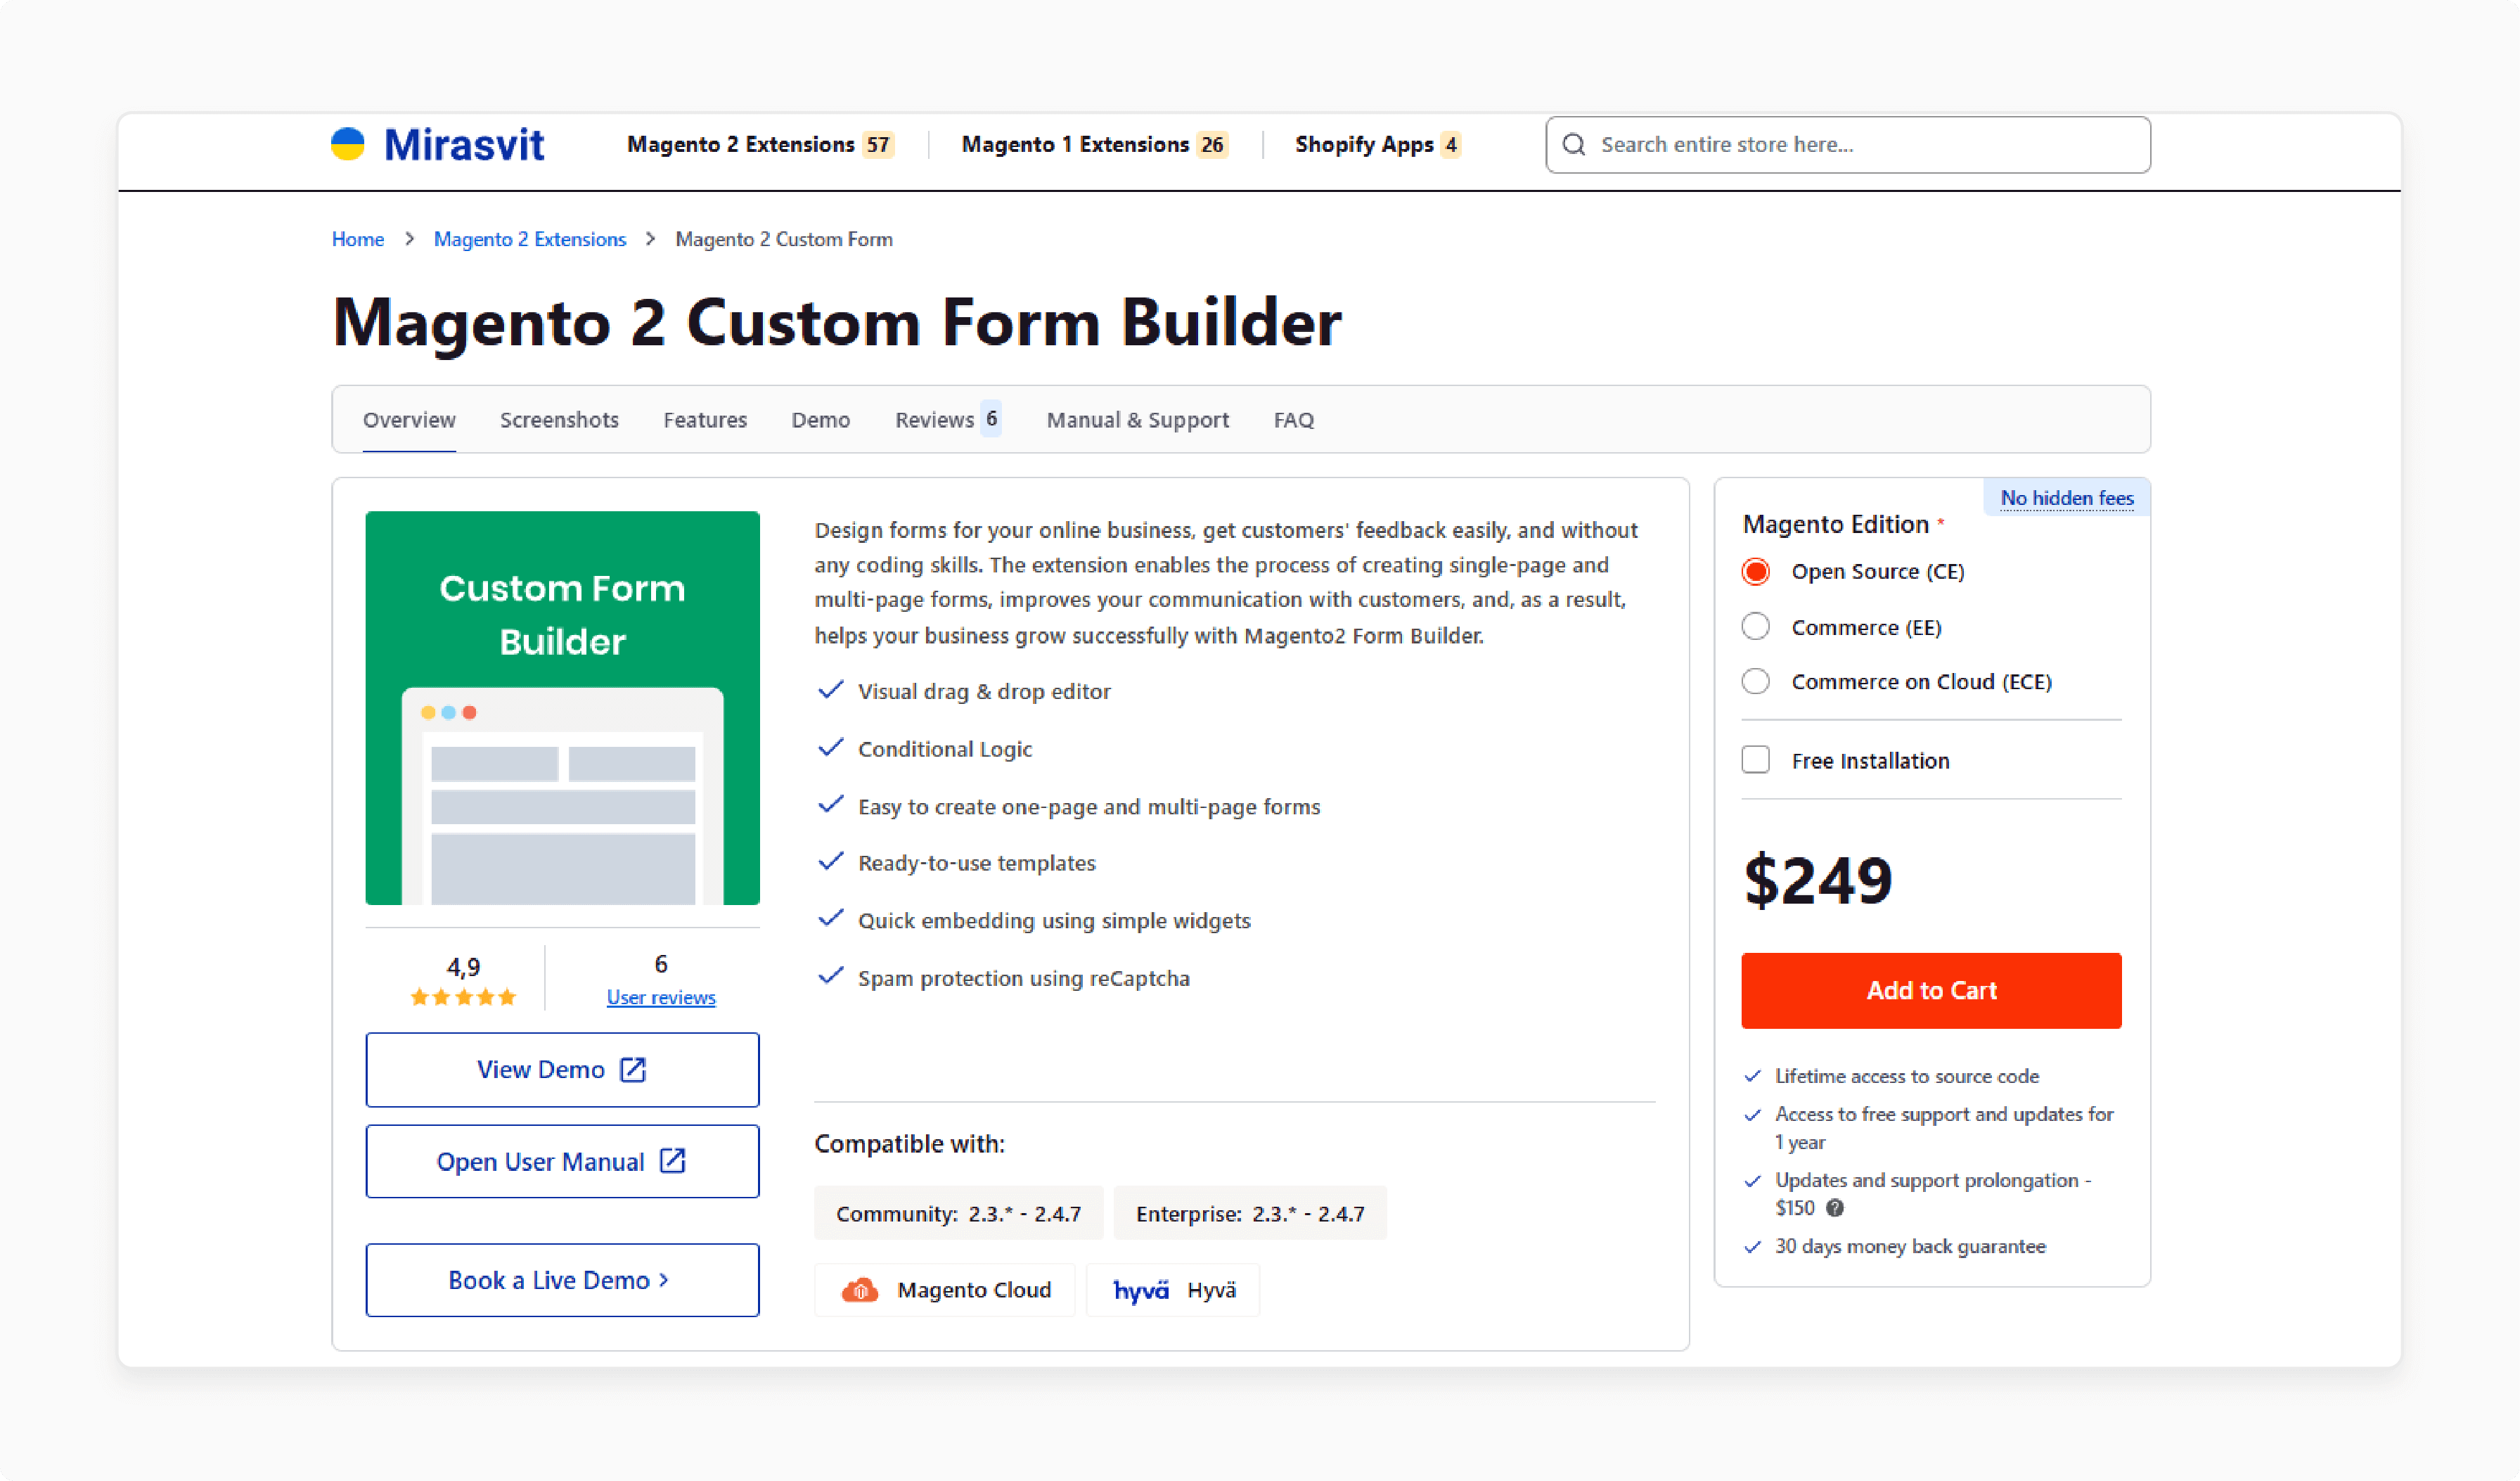Switch to the Reviews tab
This screenshot has width=2520, height=1481.
[x=947, y=420]
